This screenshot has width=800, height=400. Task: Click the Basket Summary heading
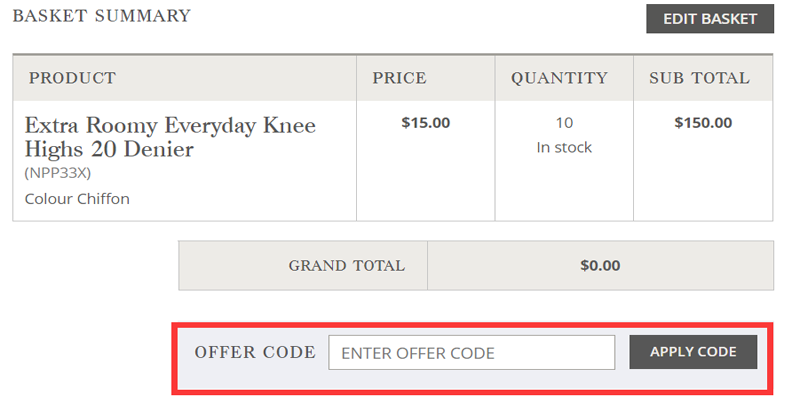point(101,16)
